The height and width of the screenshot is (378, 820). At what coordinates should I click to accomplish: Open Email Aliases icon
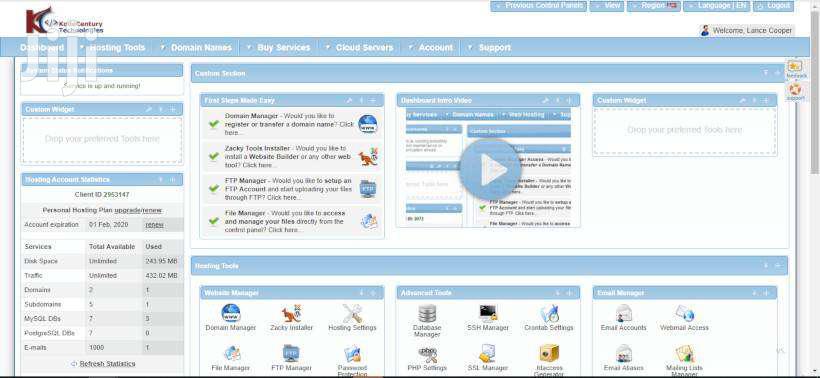pyautogui.click(x=624, y=353)
